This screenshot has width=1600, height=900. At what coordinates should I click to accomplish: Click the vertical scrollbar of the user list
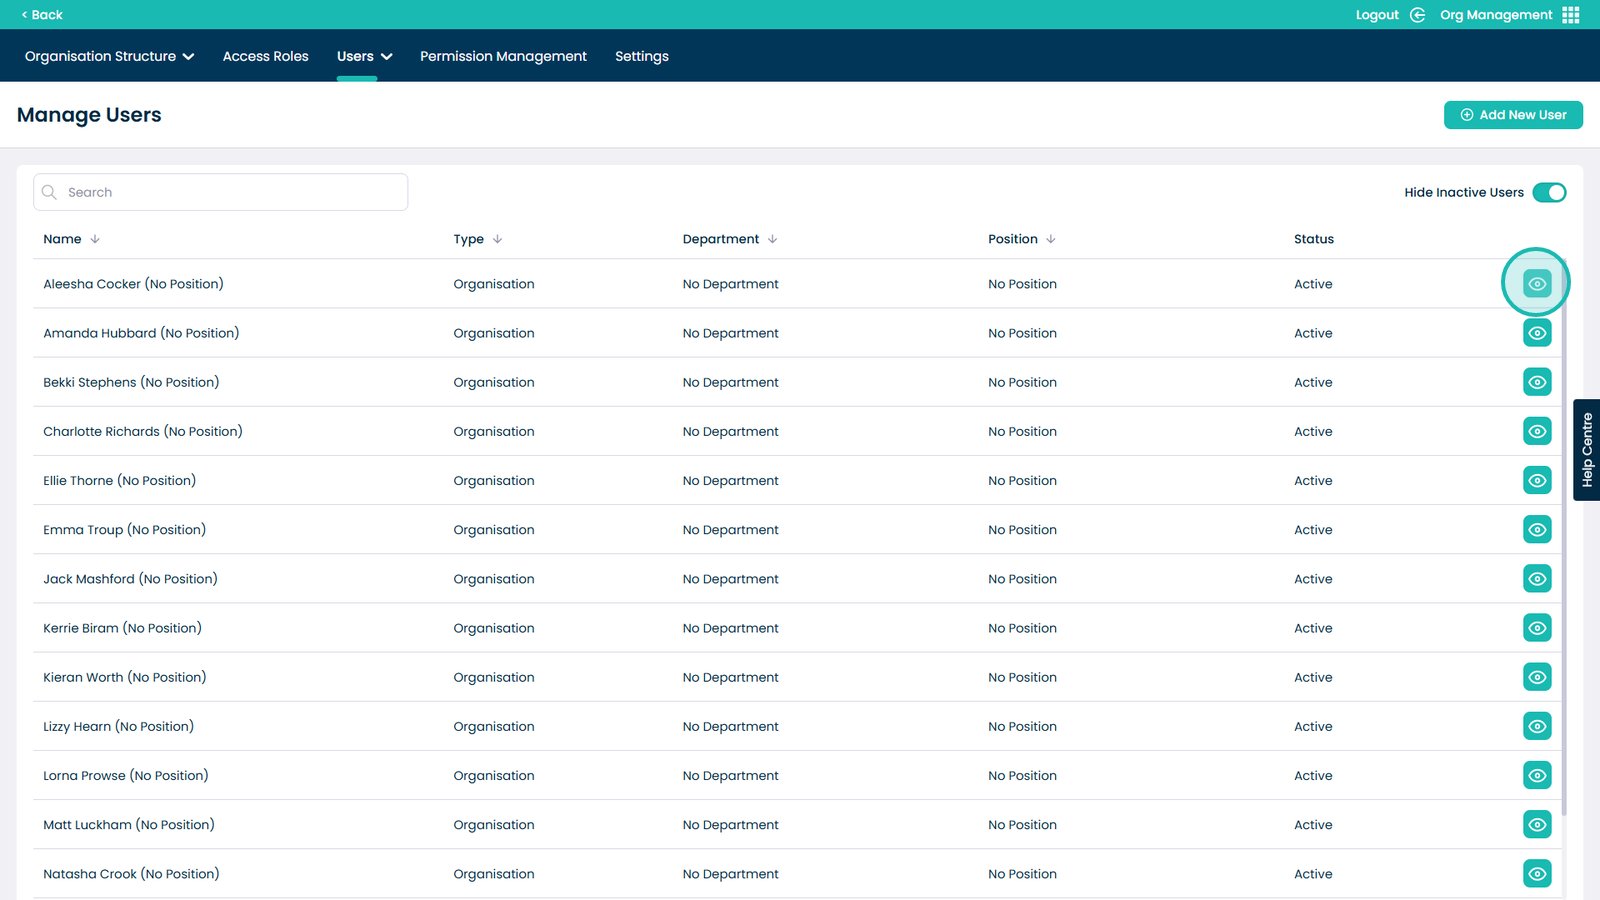[1564, 550]
